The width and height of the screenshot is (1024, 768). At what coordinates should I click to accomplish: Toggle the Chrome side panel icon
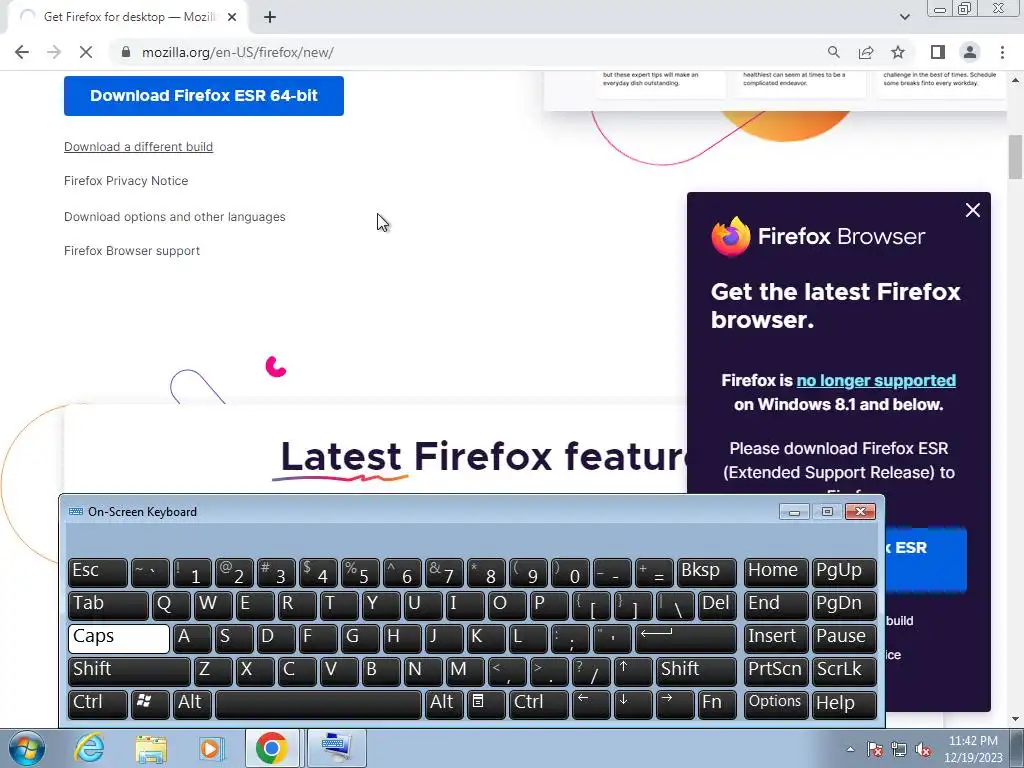tap(938, 52)
